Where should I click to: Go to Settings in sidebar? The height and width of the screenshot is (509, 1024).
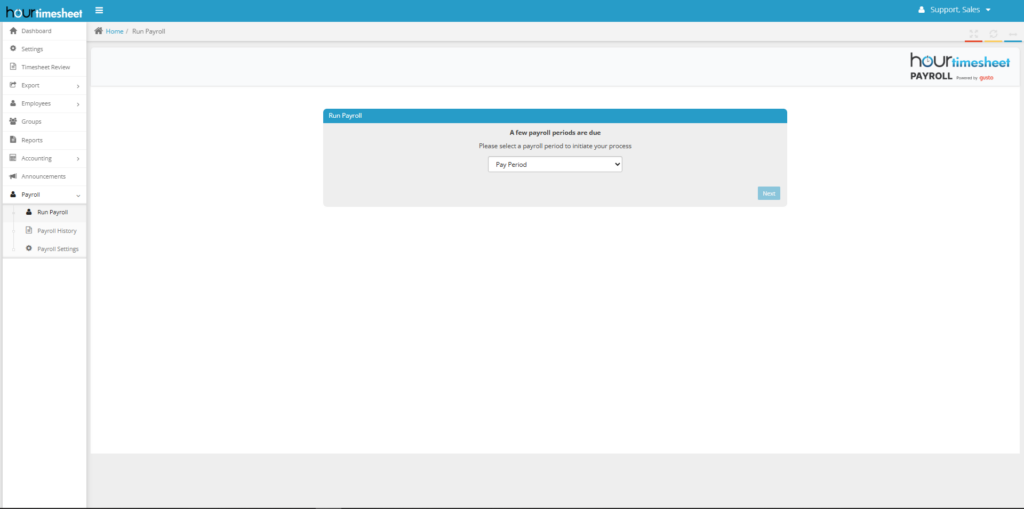[44, 49]
